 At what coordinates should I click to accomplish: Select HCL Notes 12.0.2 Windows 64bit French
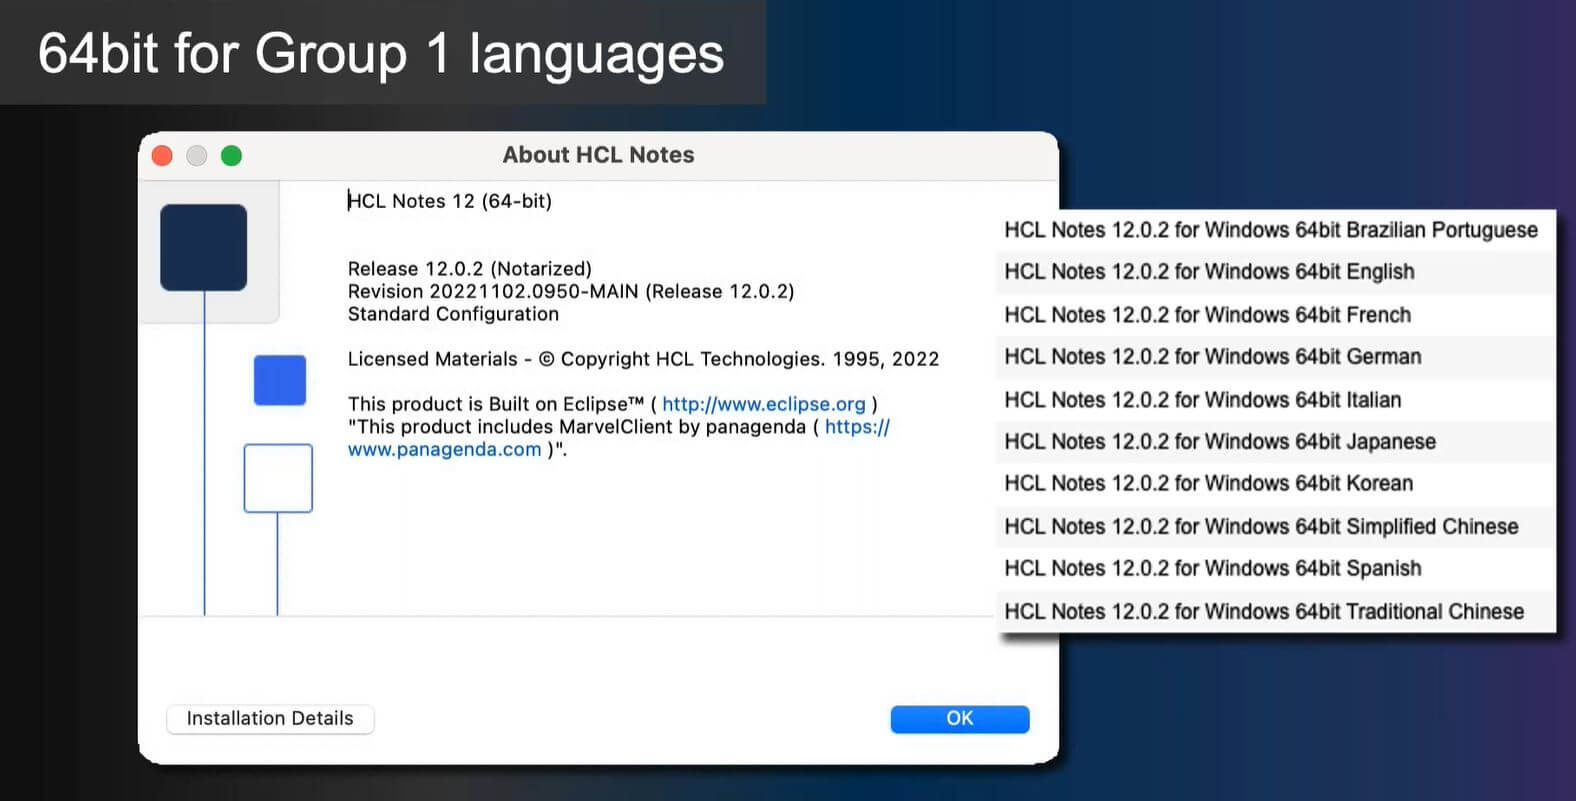click(1275, 315)
